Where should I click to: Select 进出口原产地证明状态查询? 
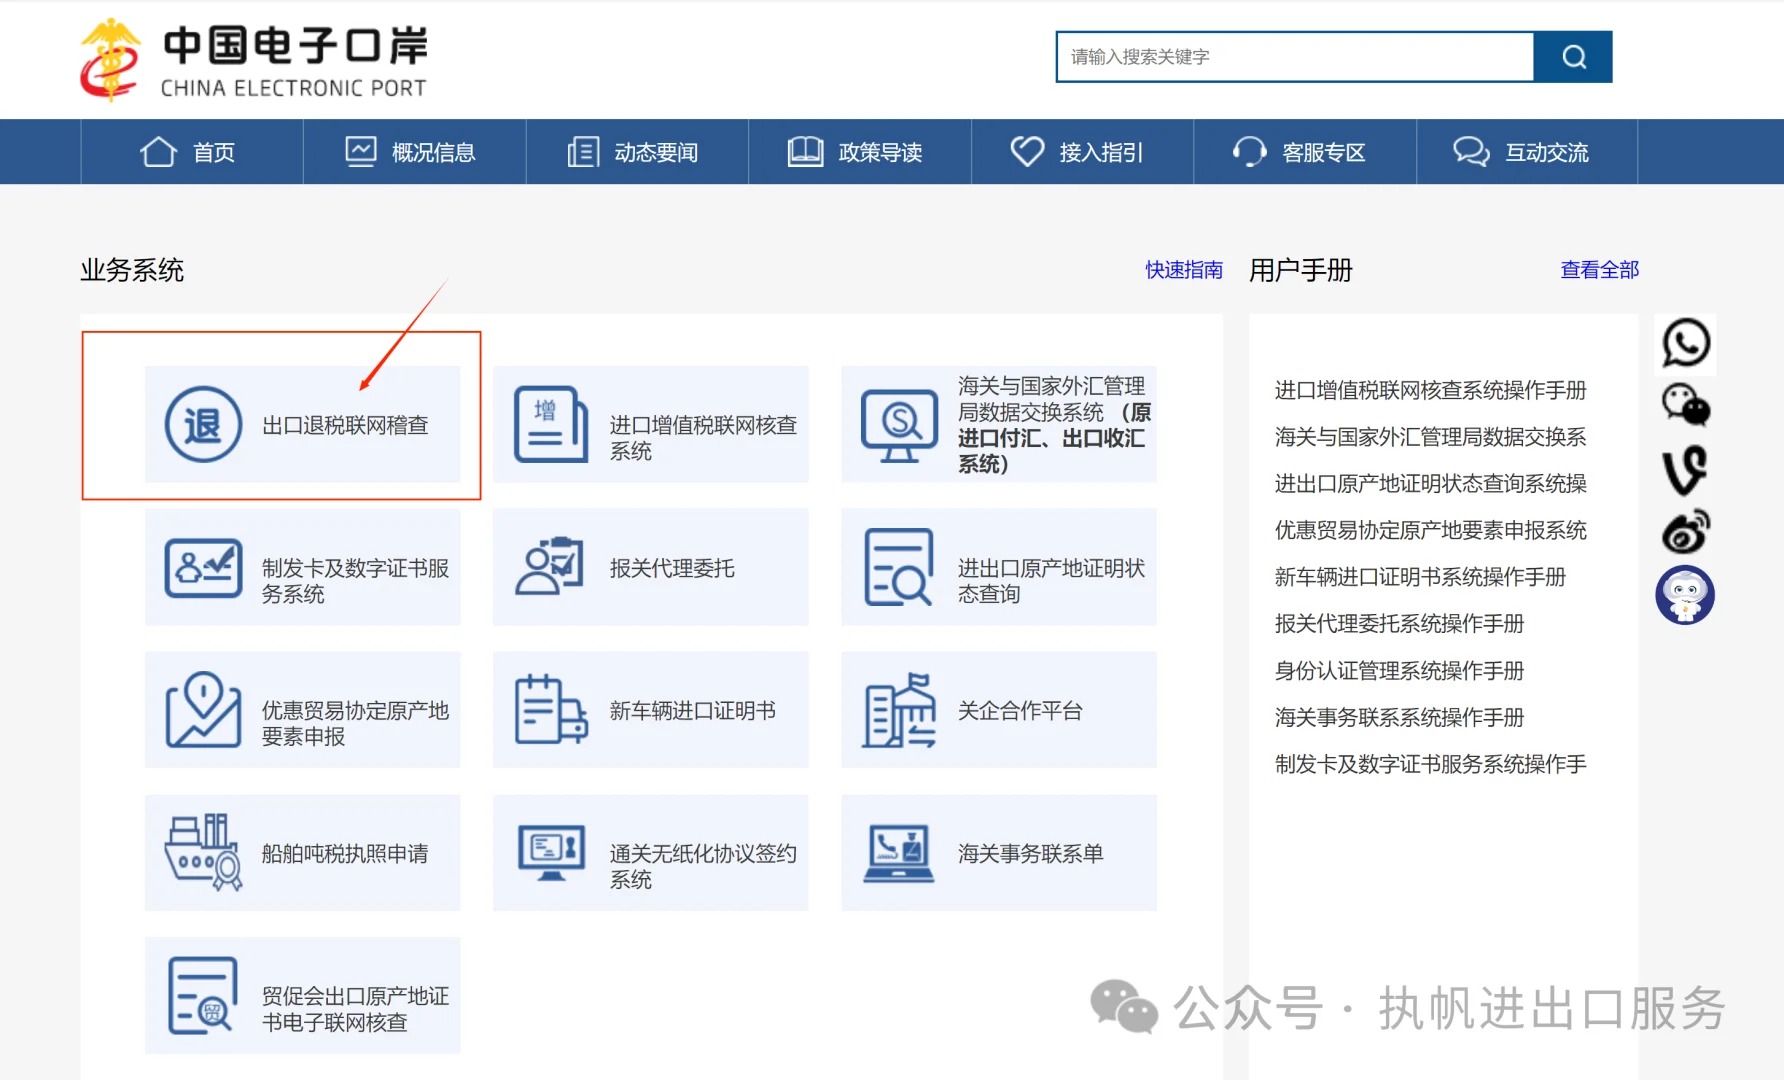[998, 567]
